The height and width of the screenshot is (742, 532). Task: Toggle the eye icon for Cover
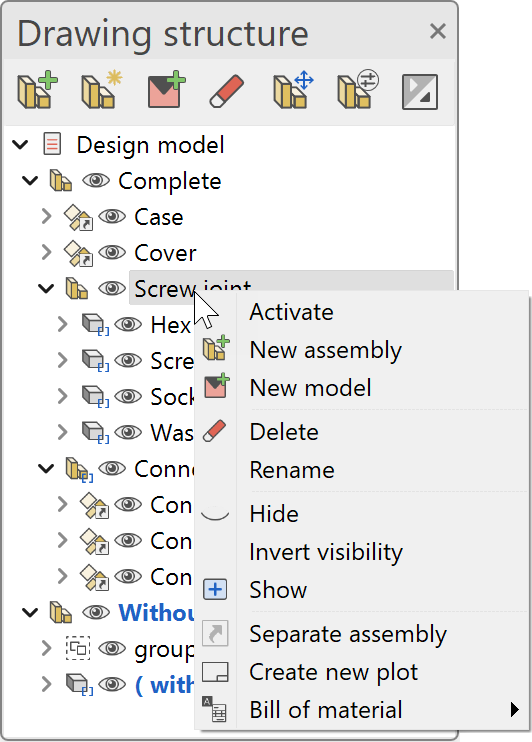pos(112,253)
